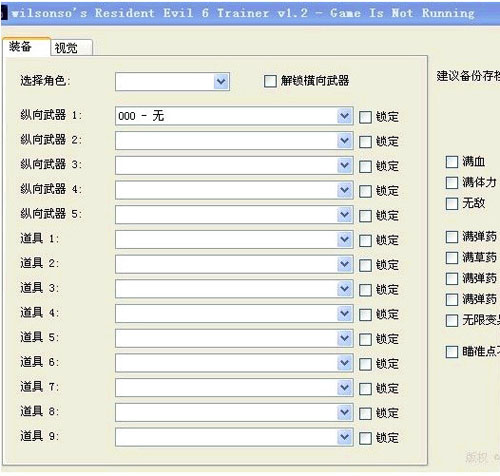500x476 pixels.
Task: Open the 选择角色 character dropdown
Action: tap(172, 82)
